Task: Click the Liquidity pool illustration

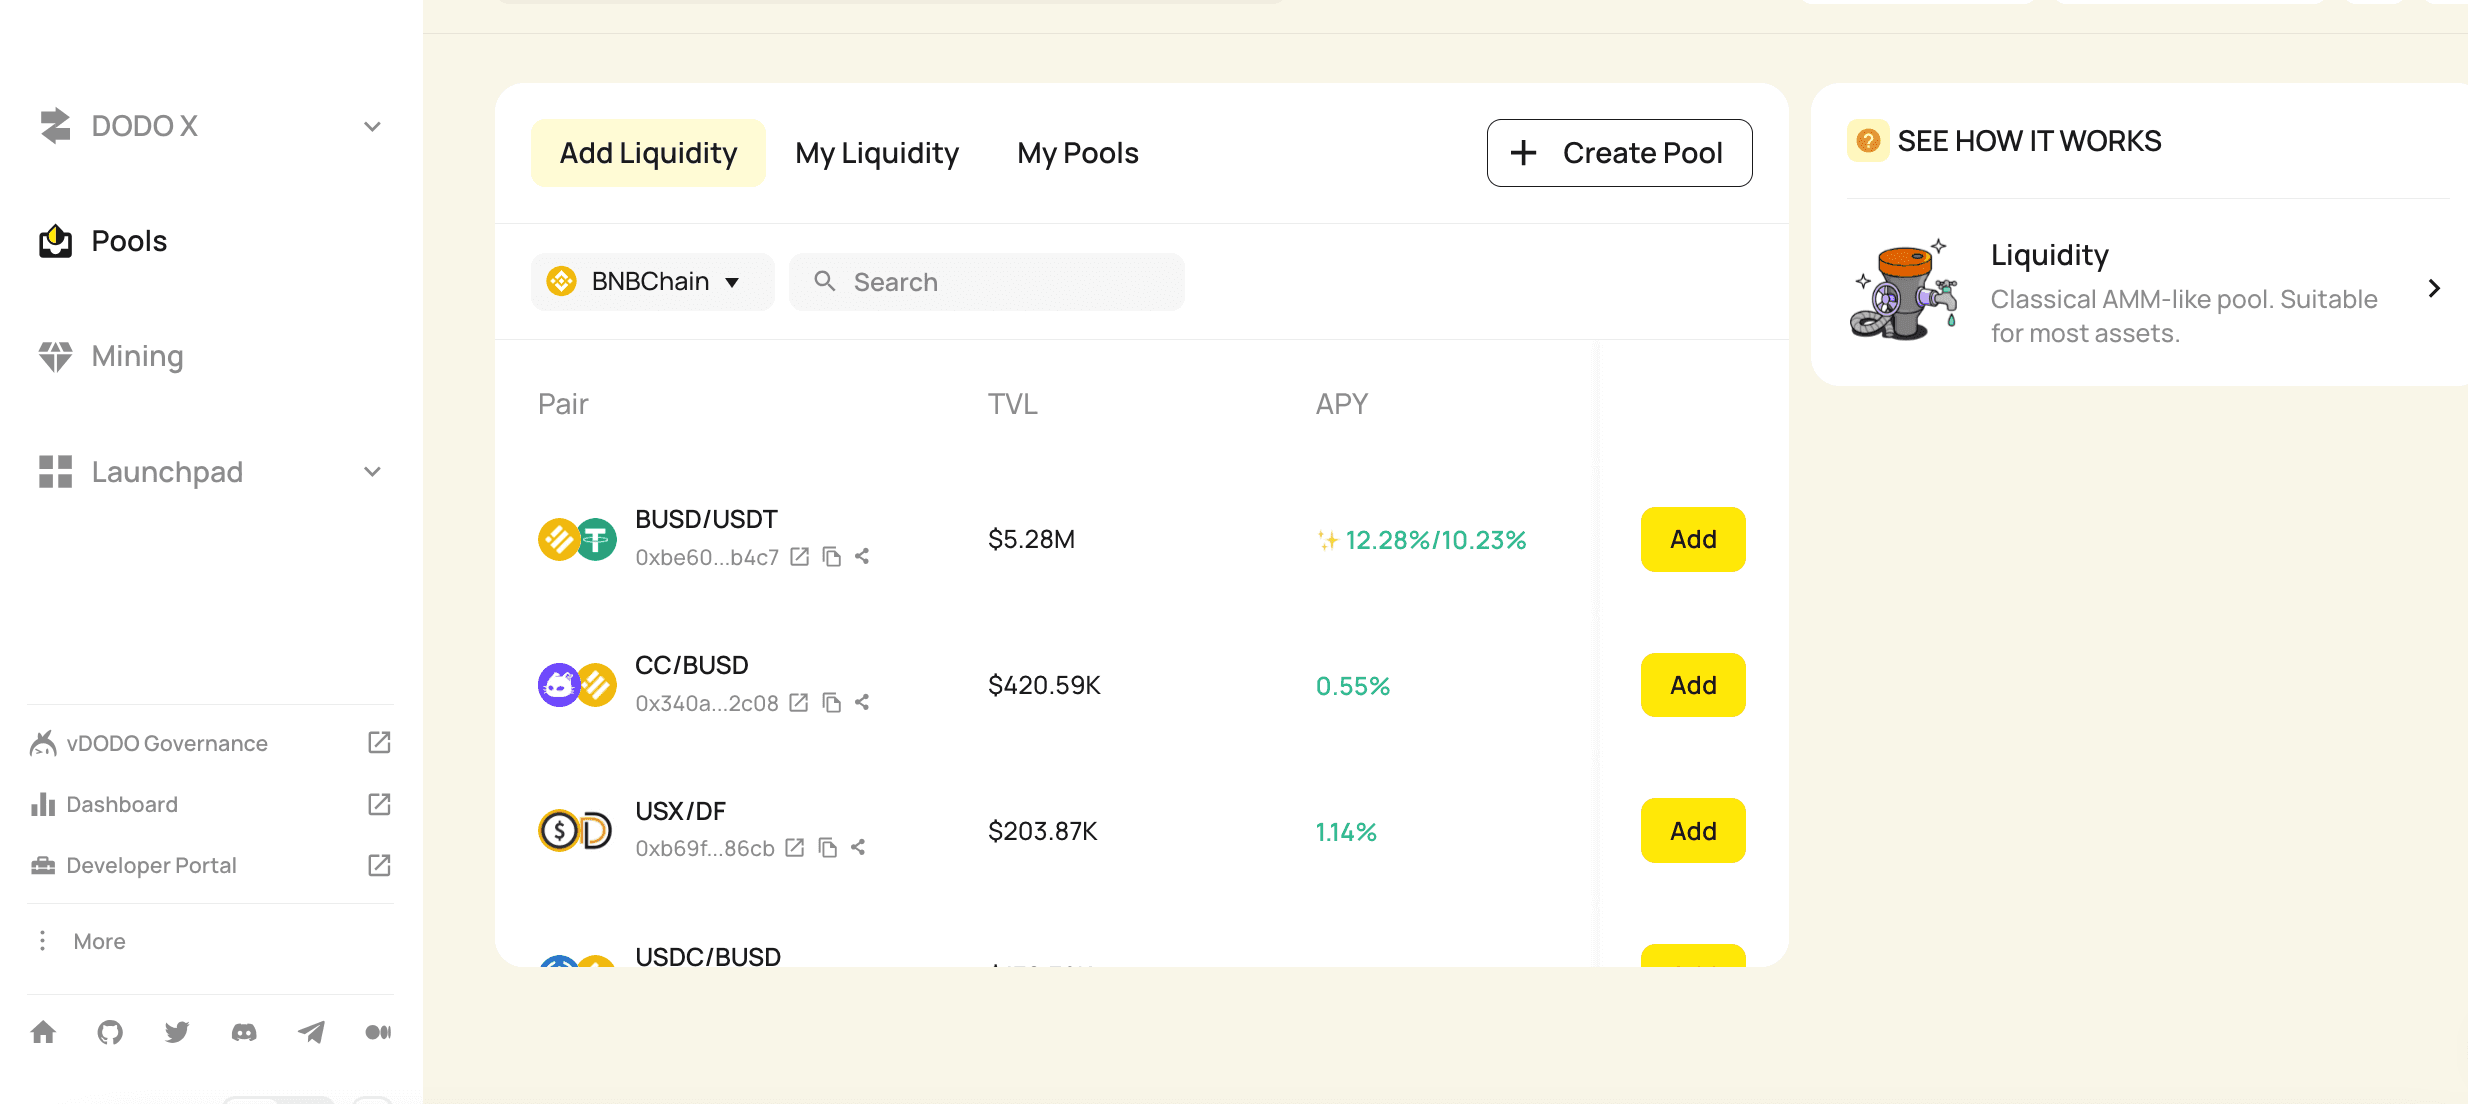Action: click(x=1903, y=290)
